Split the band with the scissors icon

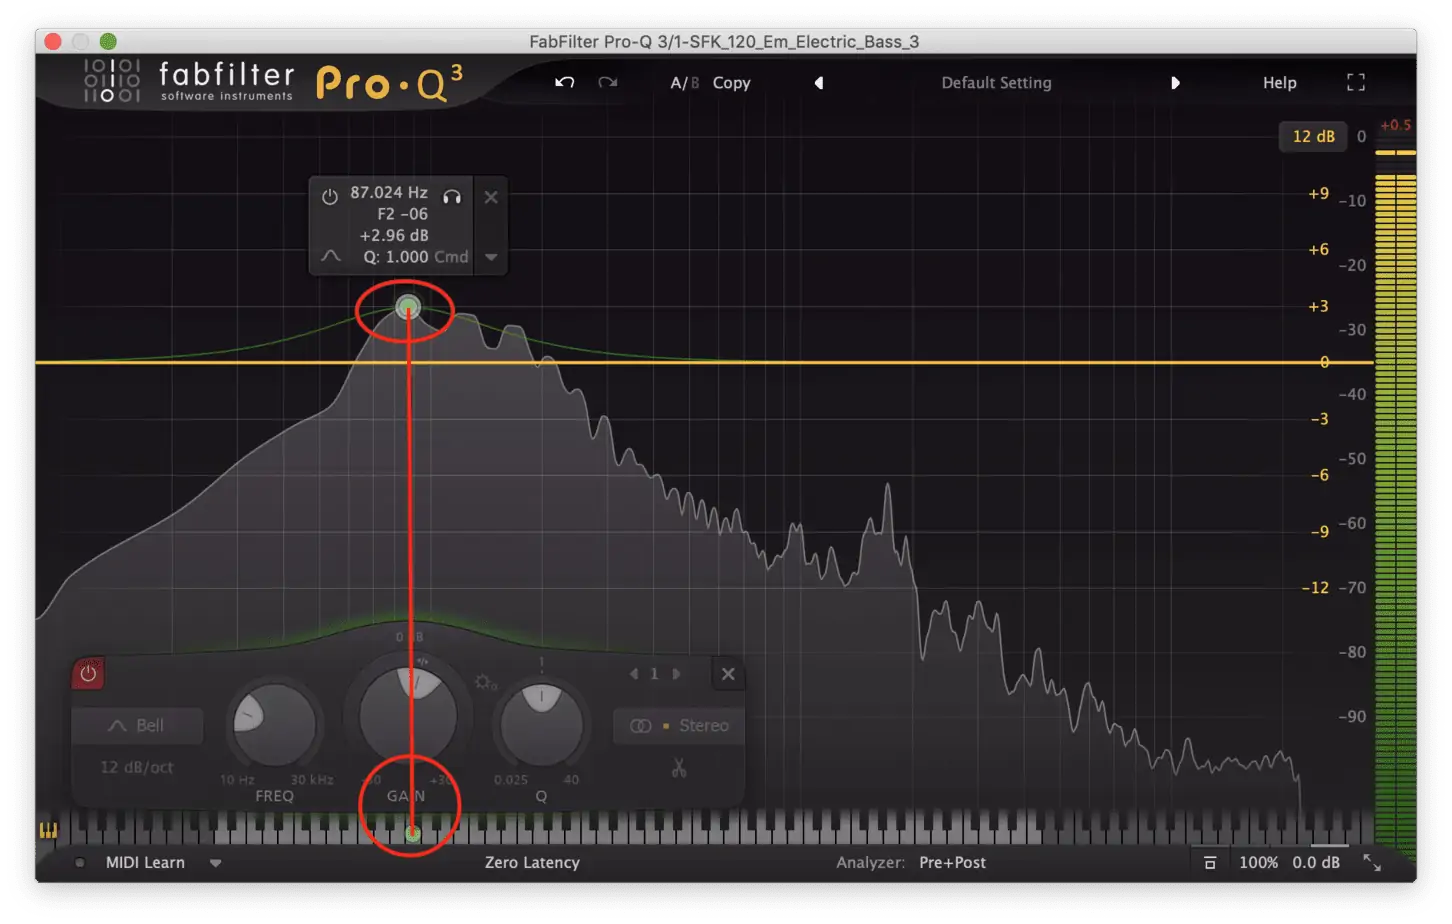click(x=679, y=768)
